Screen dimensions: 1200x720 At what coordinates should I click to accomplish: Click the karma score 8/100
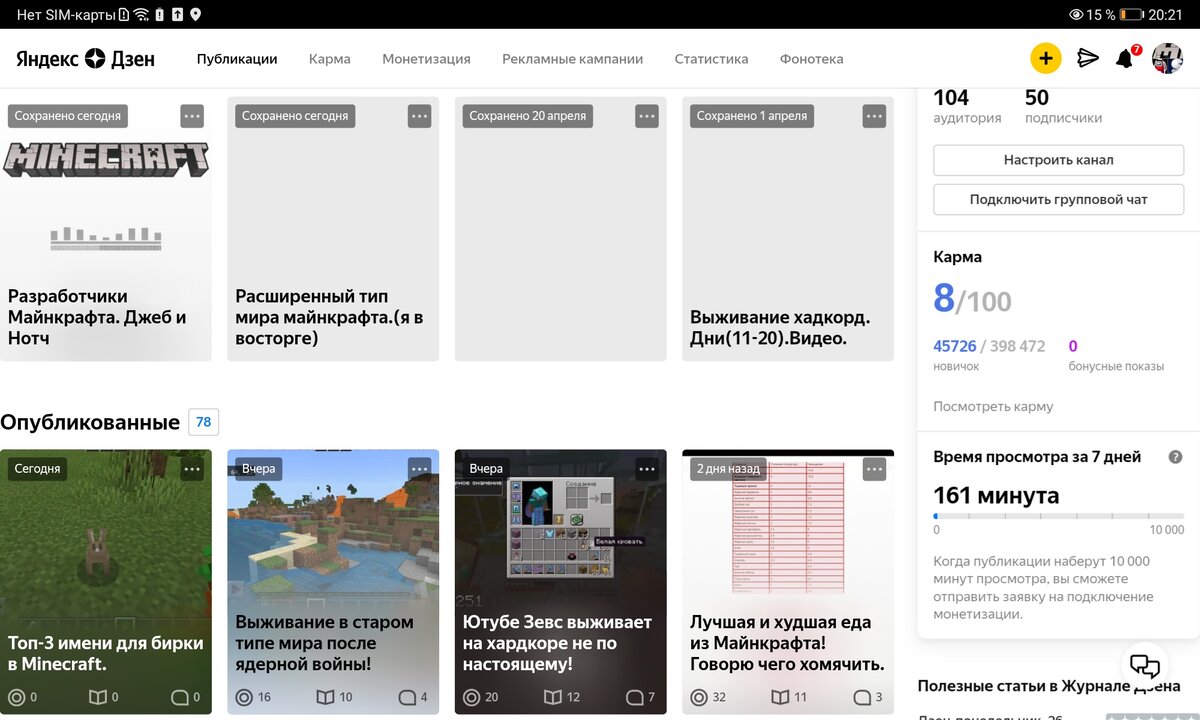972,299
